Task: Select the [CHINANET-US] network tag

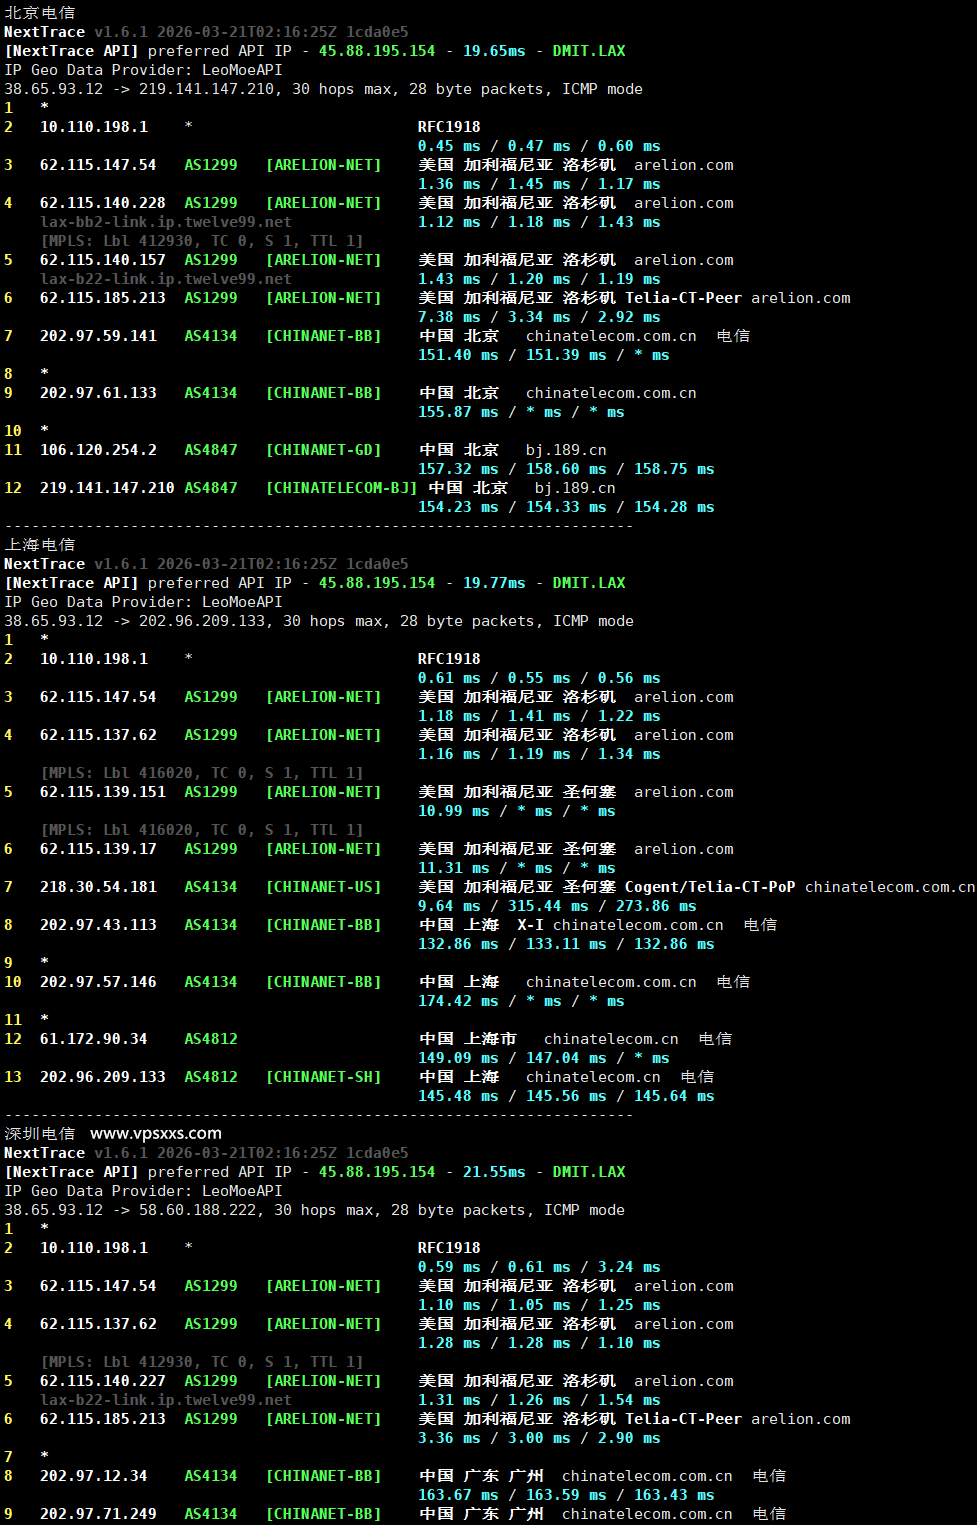Action: (x=323, y=887)
